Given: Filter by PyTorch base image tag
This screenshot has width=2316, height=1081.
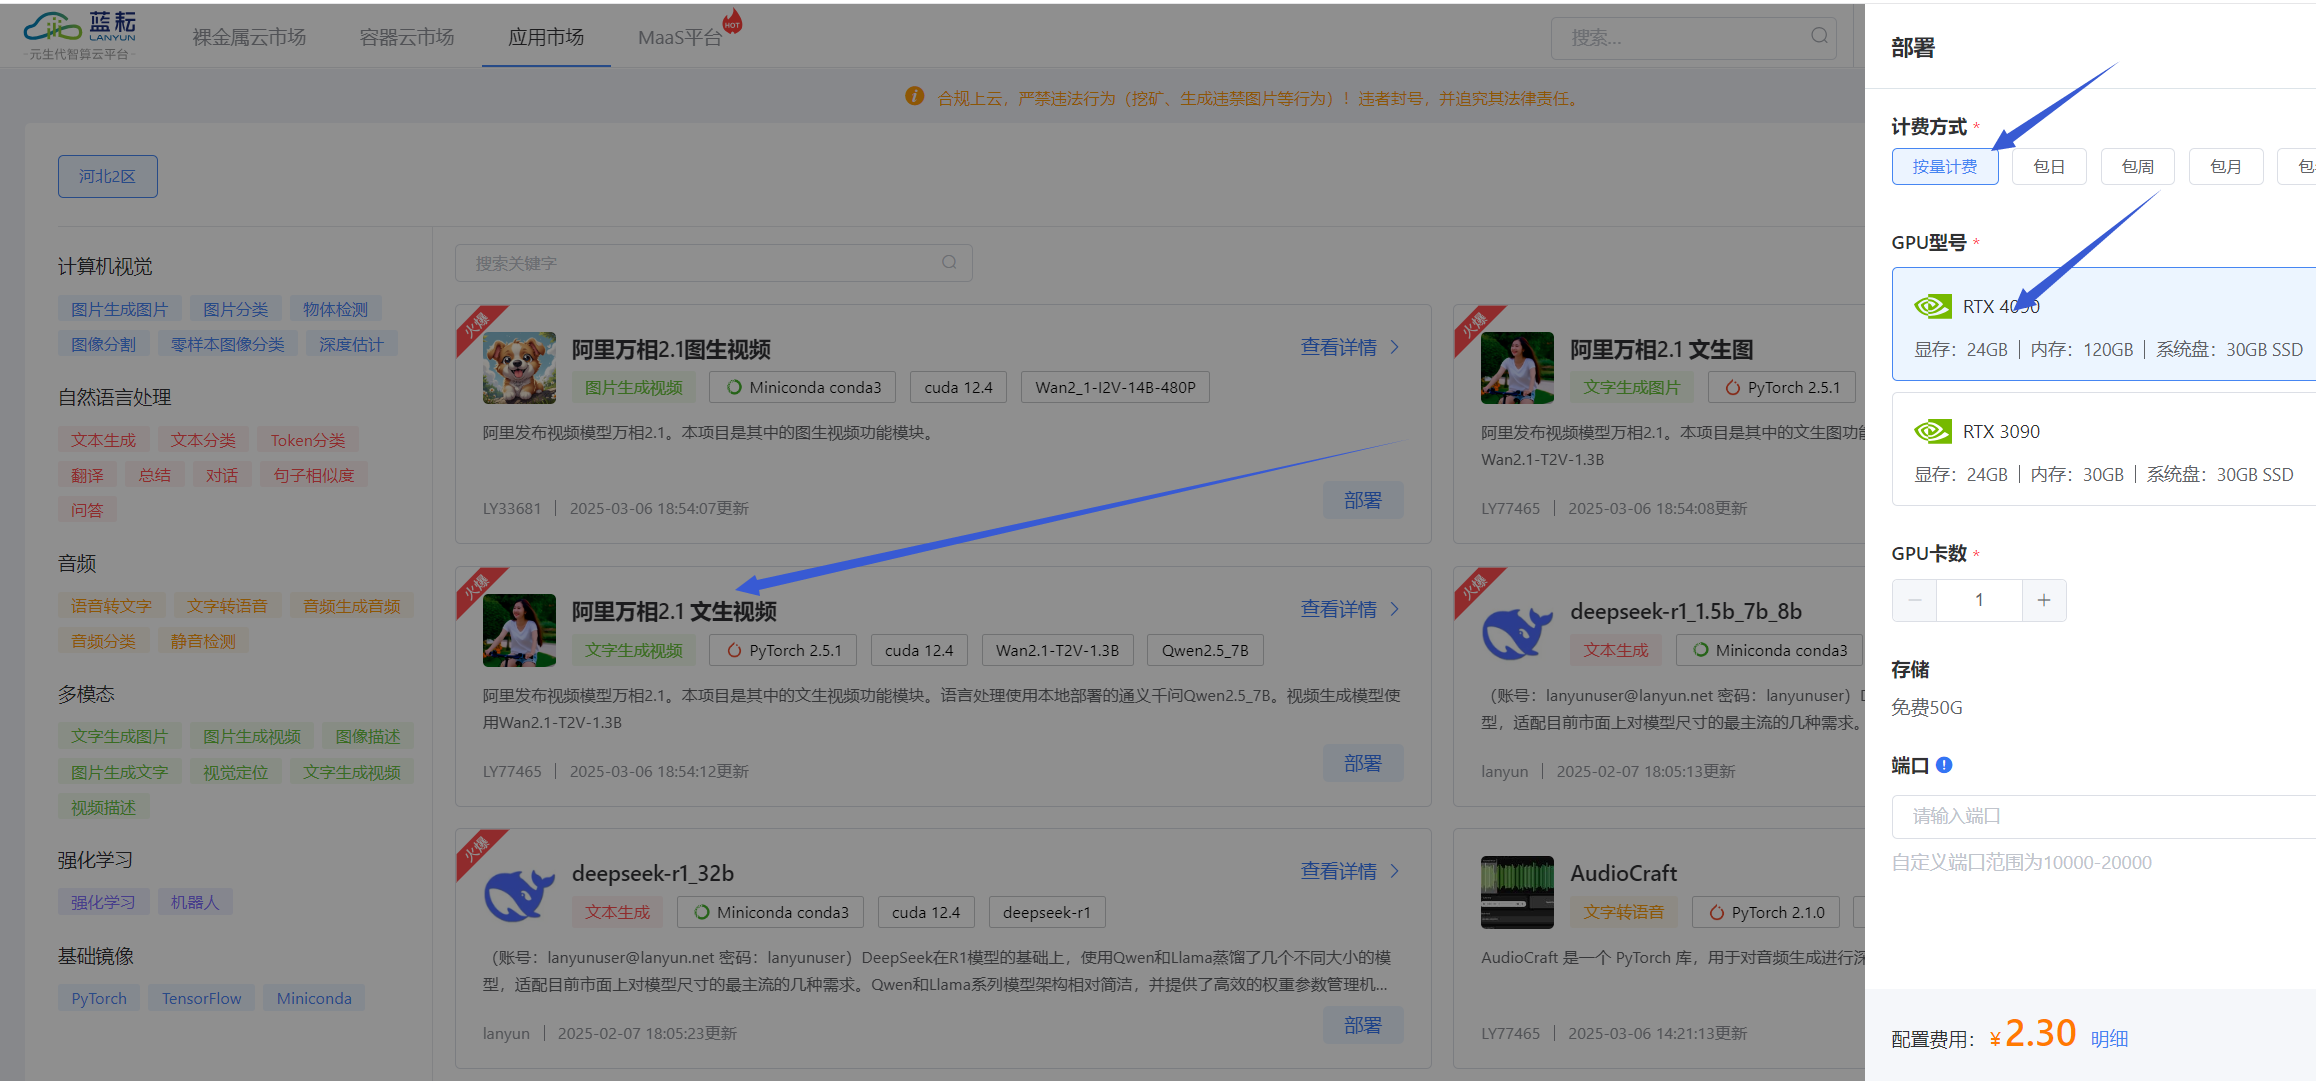Looking at the screenshot, I should click(99, 998).
